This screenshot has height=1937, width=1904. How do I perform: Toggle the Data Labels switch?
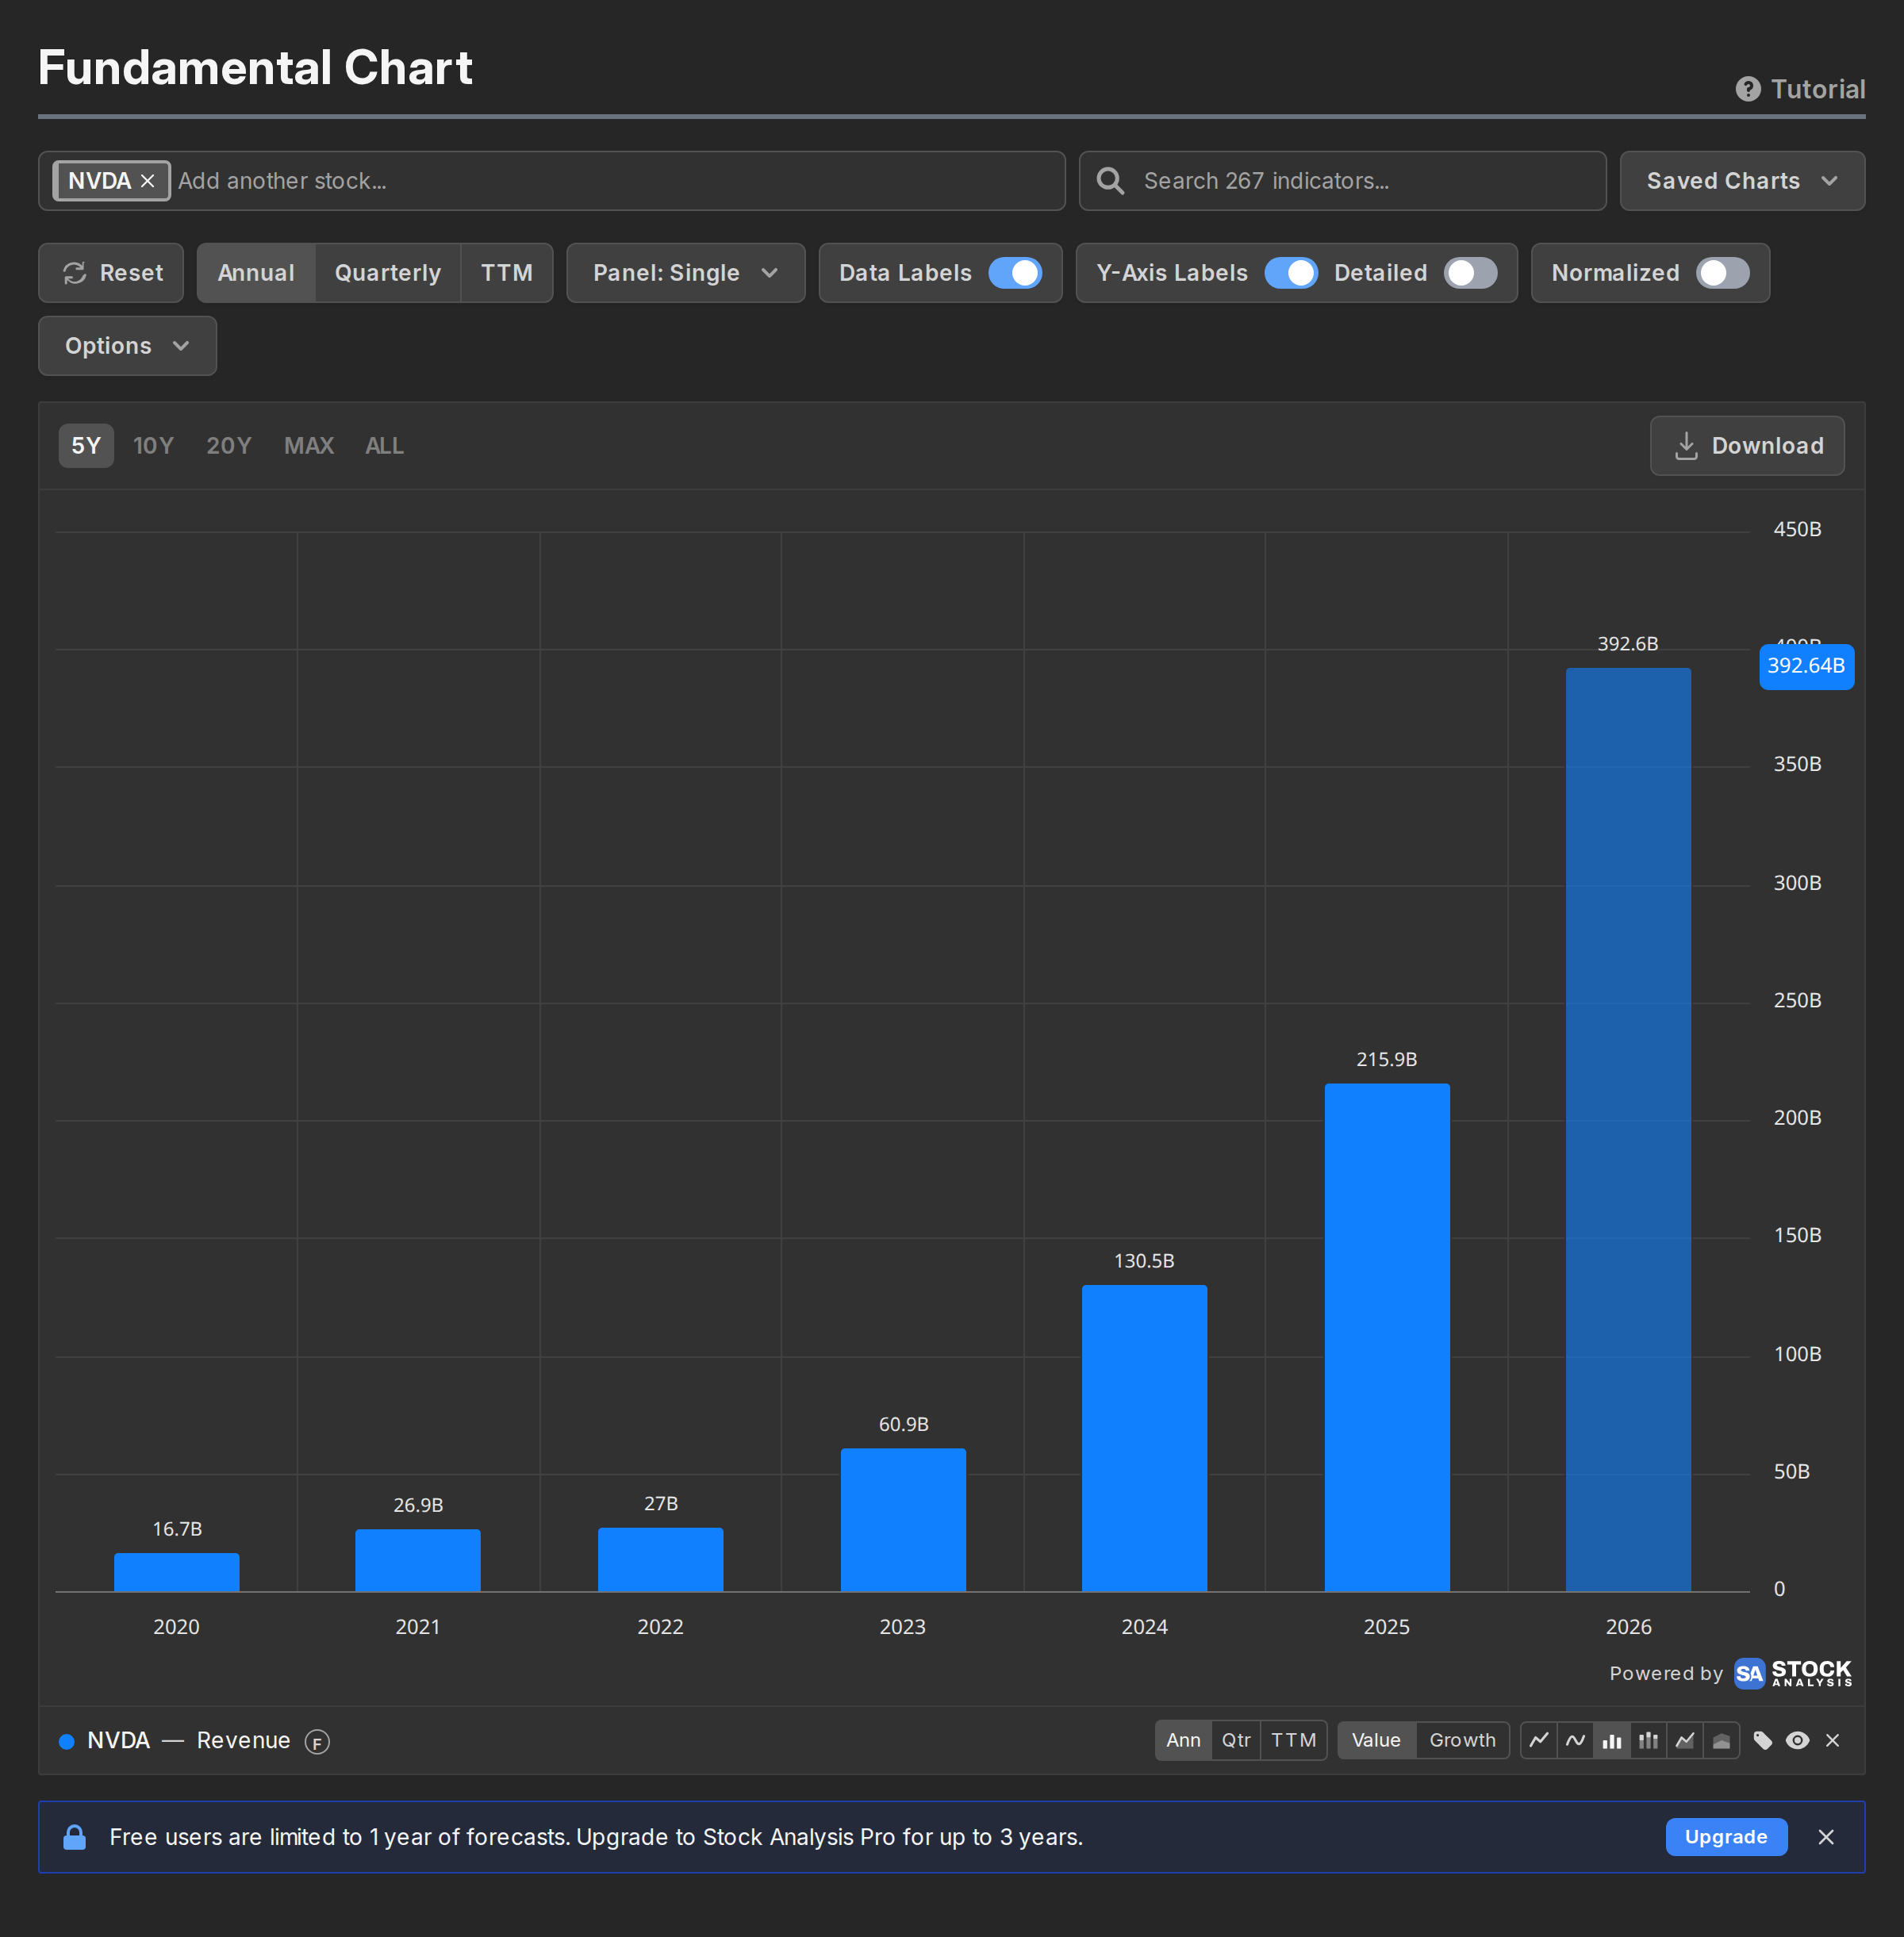tap(1015, 273)
